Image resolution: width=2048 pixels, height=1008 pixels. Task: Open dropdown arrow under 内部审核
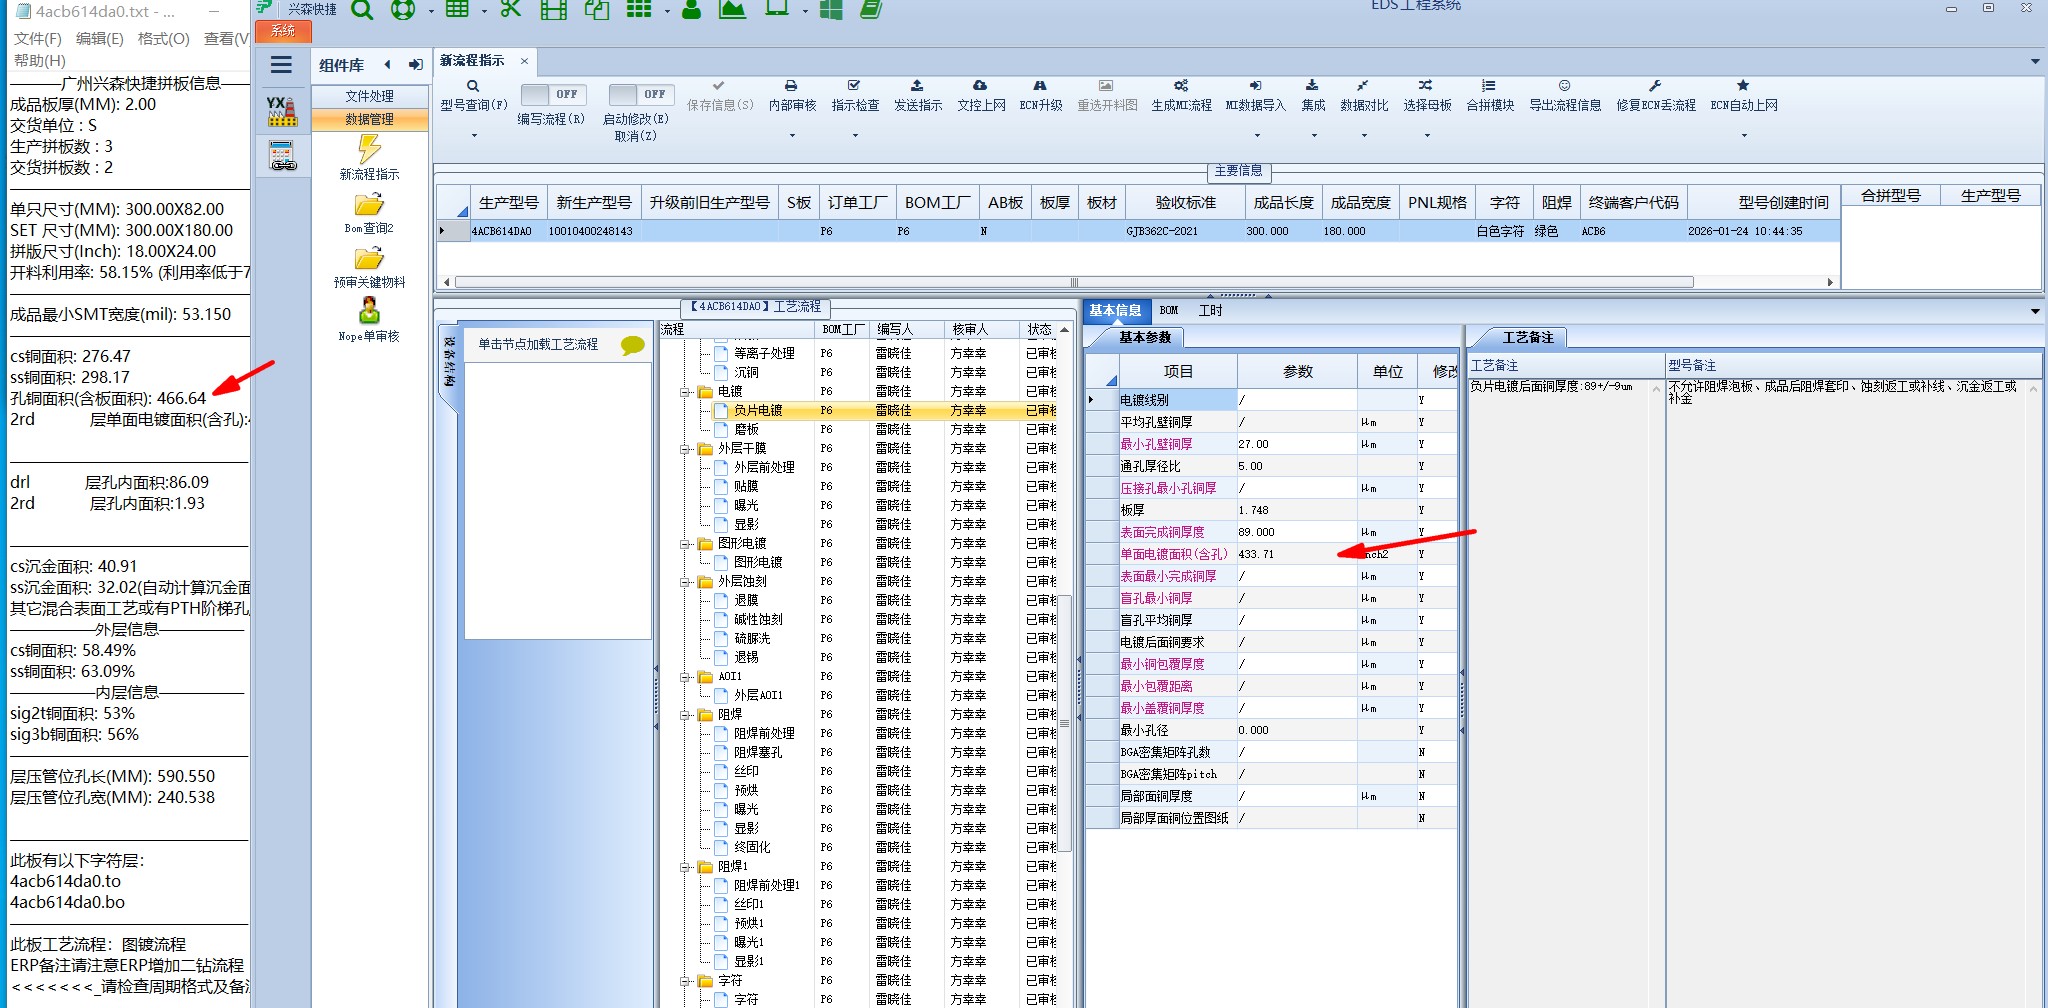(x=792, y=135)
